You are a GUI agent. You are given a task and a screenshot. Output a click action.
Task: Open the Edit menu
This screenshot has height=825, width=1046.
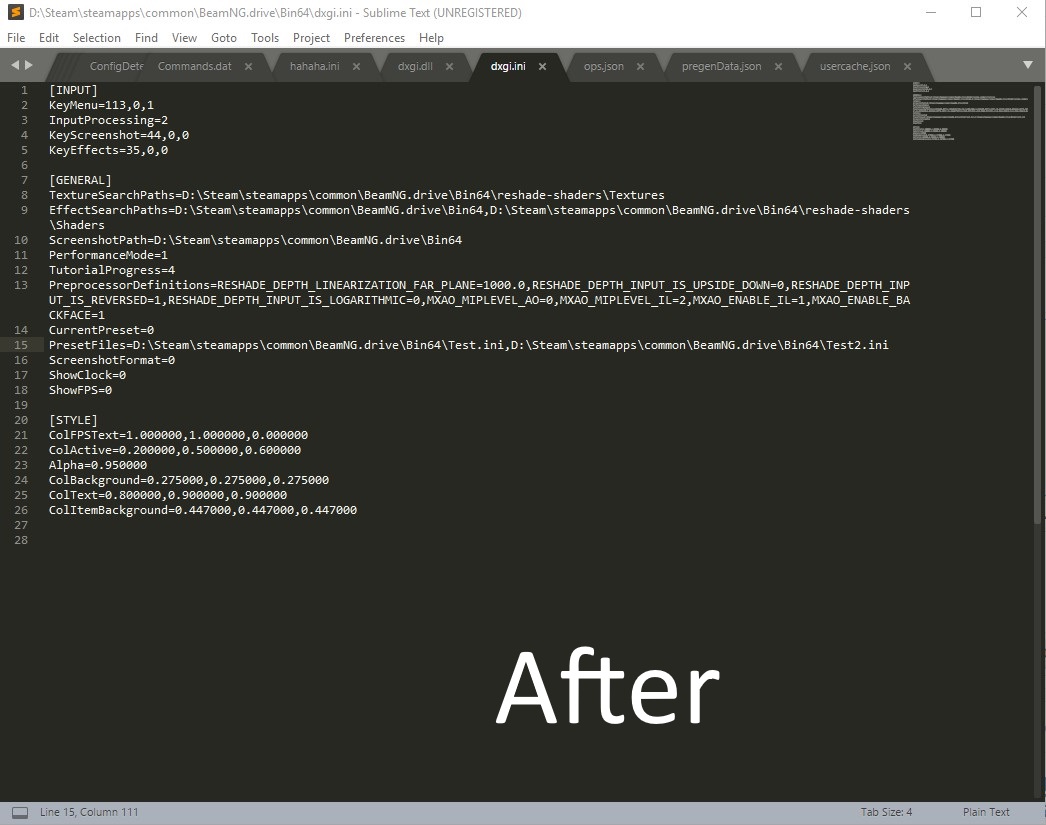49,38
